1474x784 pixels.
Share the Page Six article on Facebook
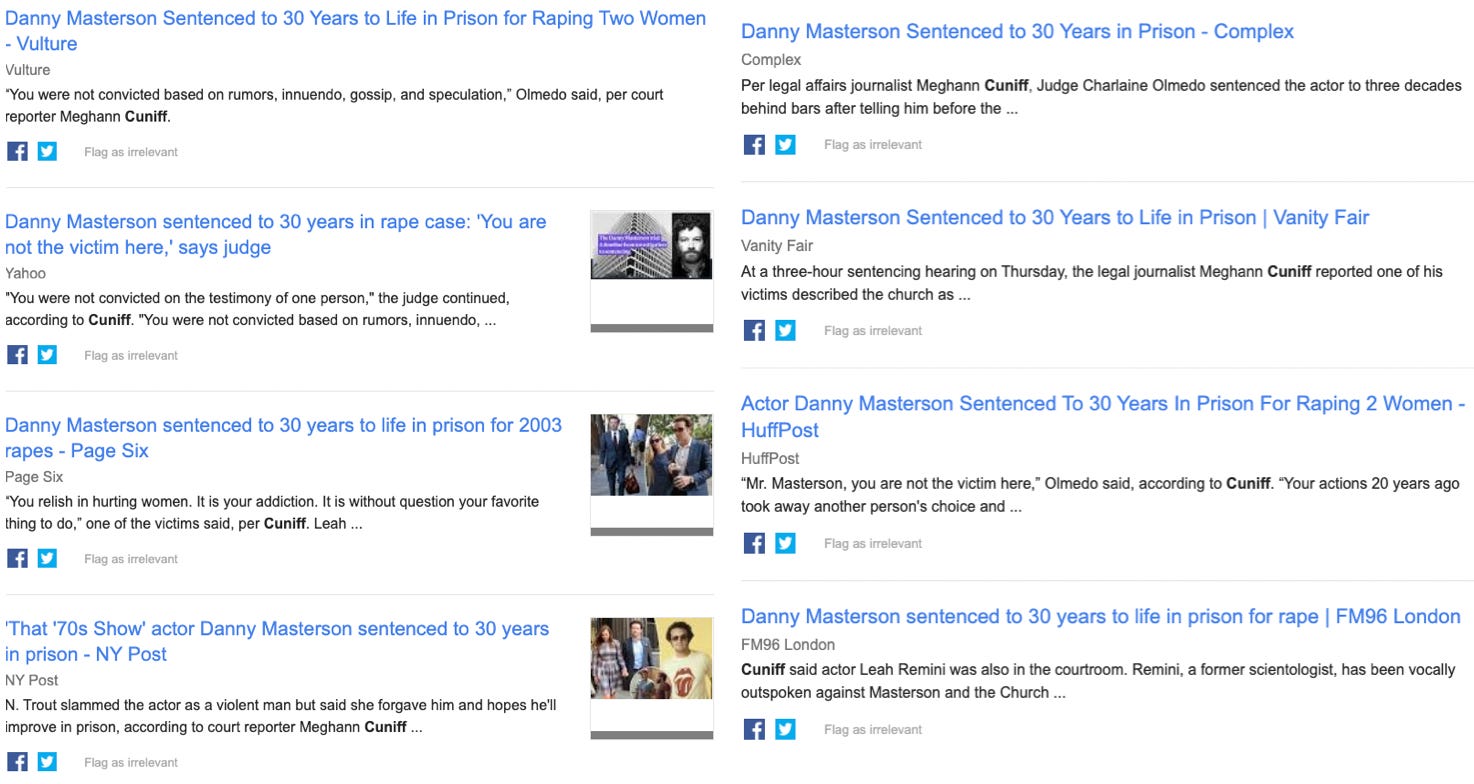[x=17, y=558]
